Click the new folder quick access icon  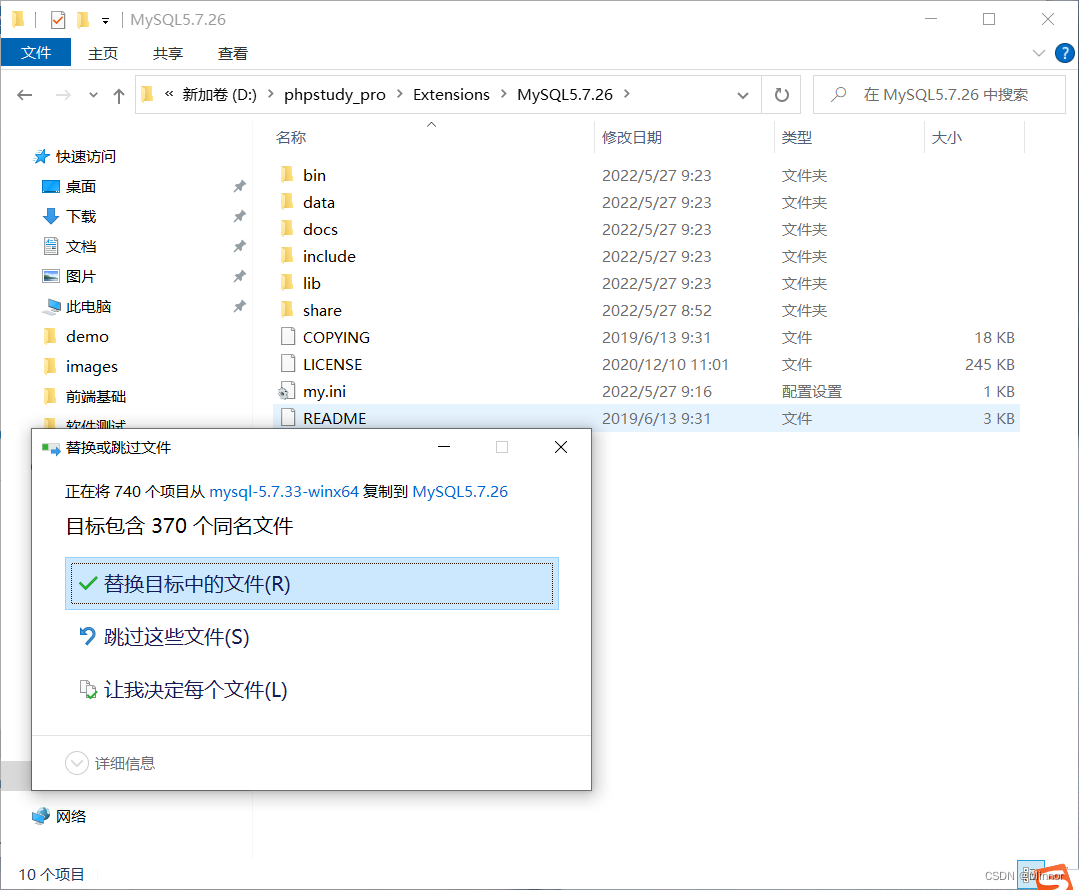click(x=83, y=20)
